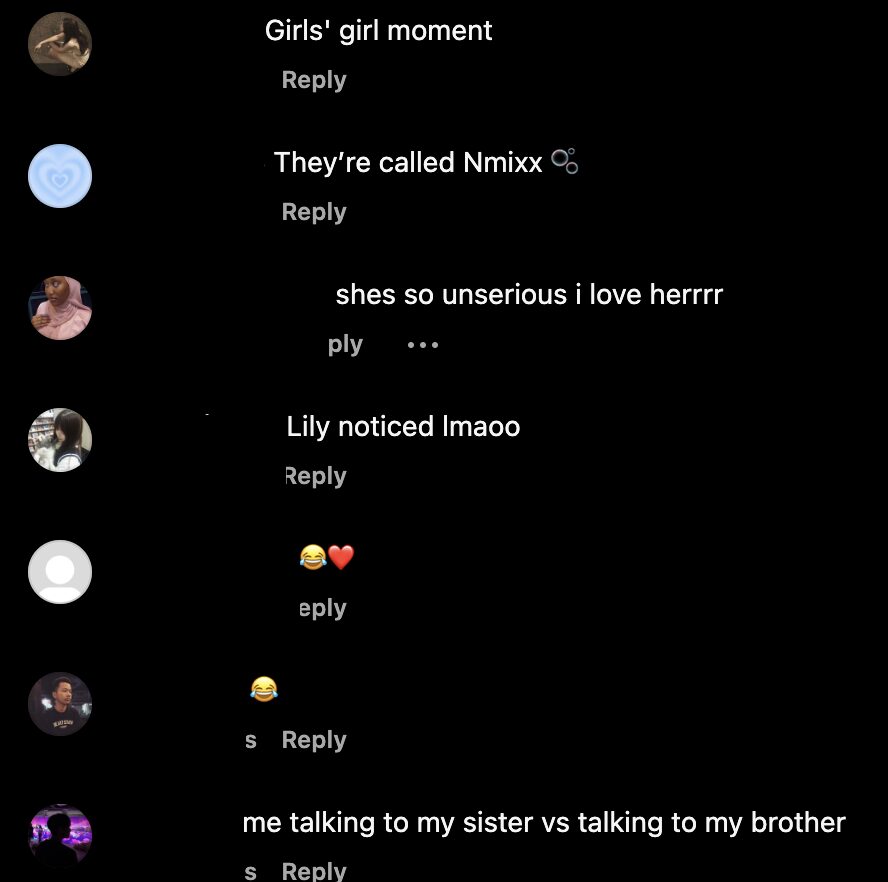This screenshot has height=882, width=888.
Task: Open avatar of 'Girls' girl moment' commenter
Action: 60,44
